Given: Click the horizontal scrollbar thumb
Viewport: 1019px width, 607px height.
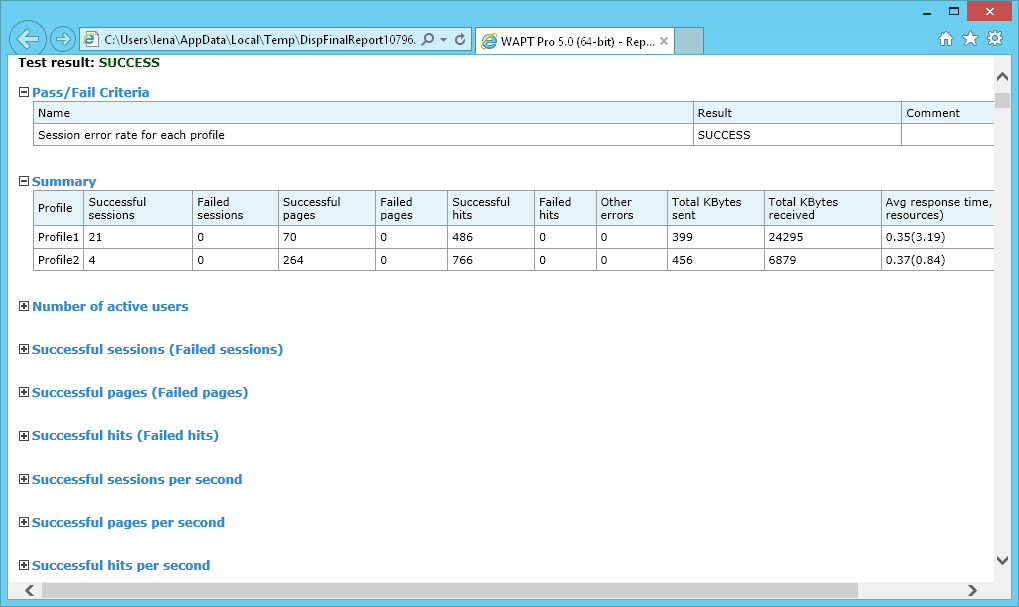Looking at the screenshot, I should 450,590.
